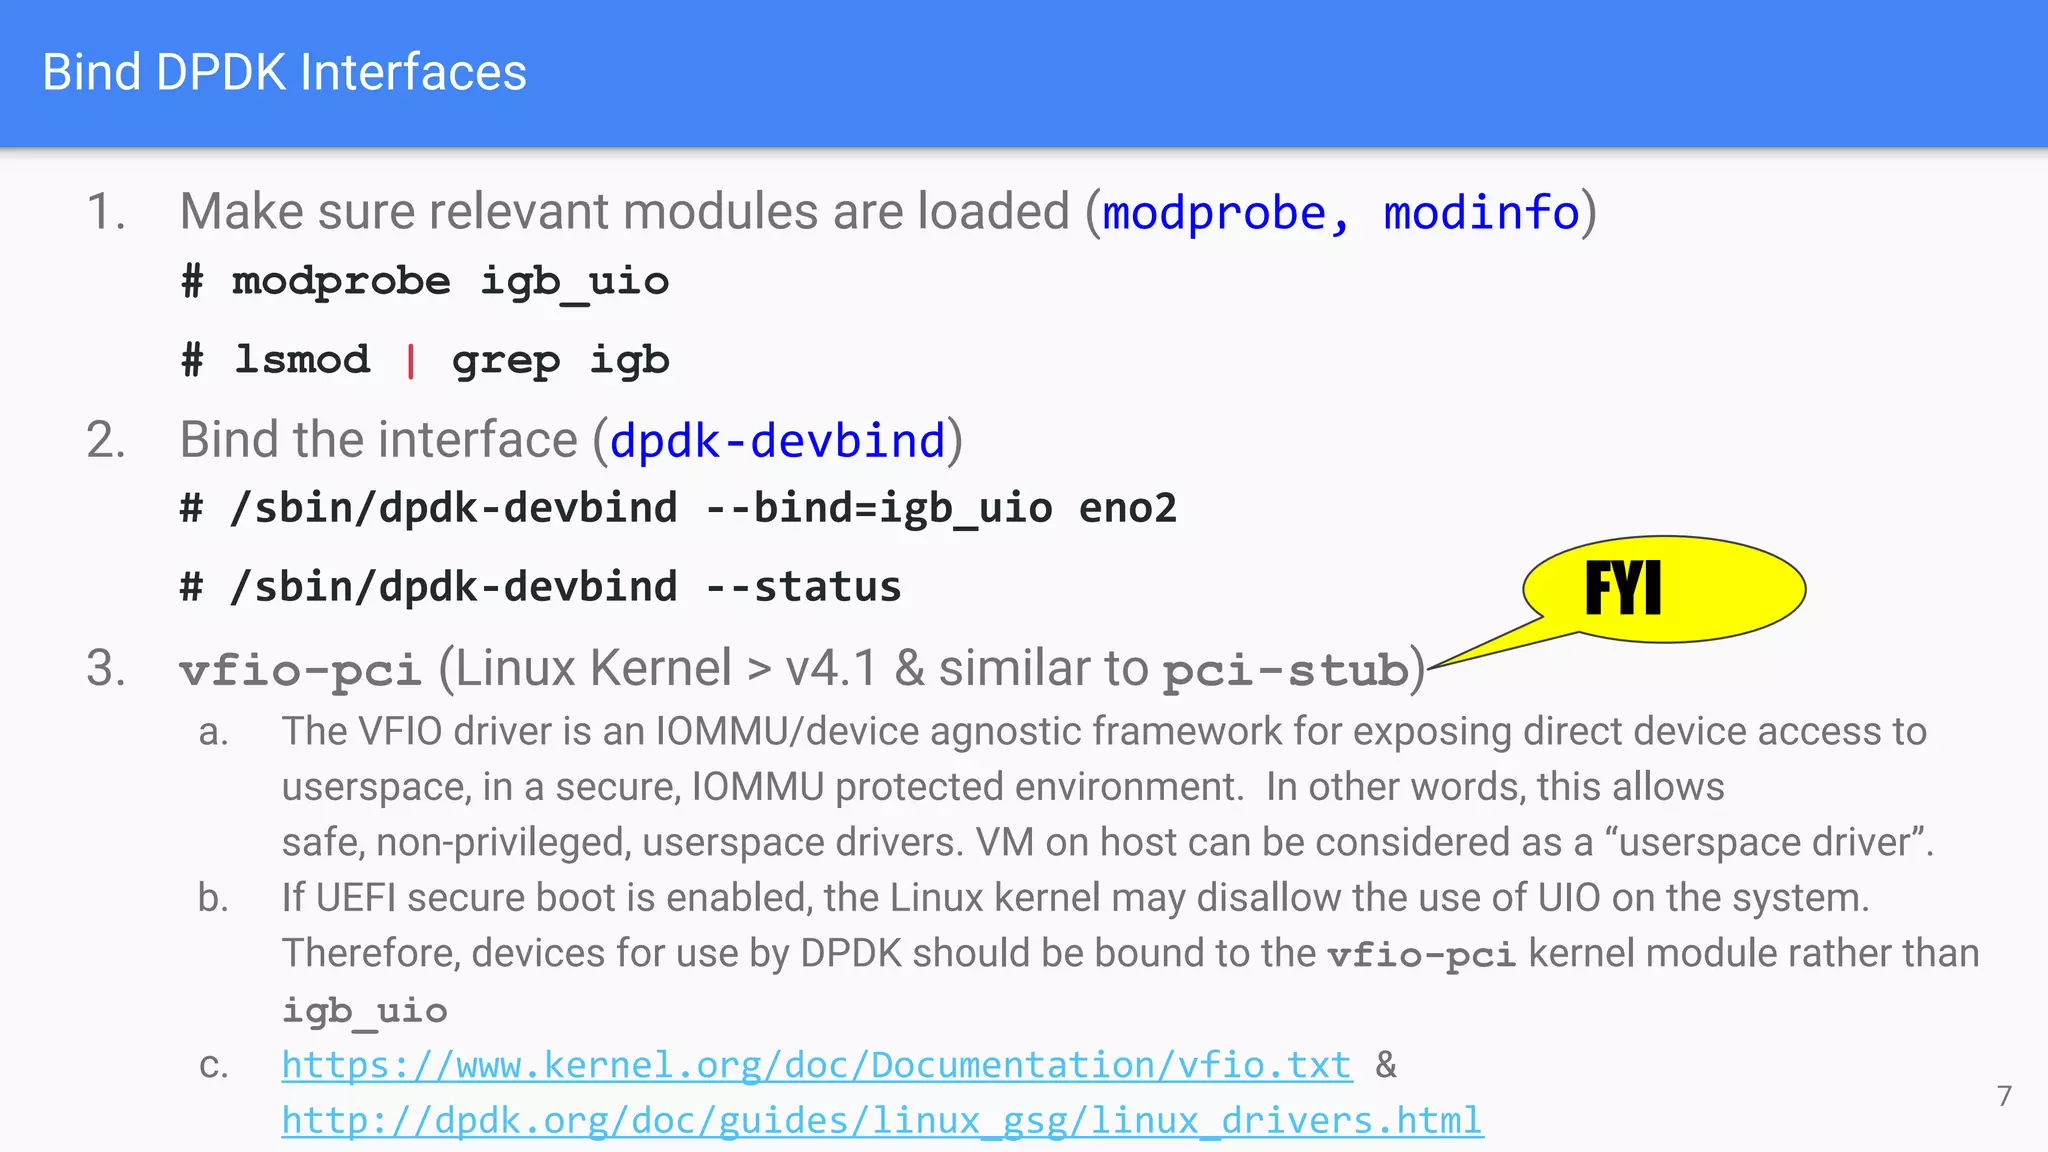Open the dpdk.org linux_drivers.html guide link
This screenshot has width=2048, height=1152.
(882, 1121)
